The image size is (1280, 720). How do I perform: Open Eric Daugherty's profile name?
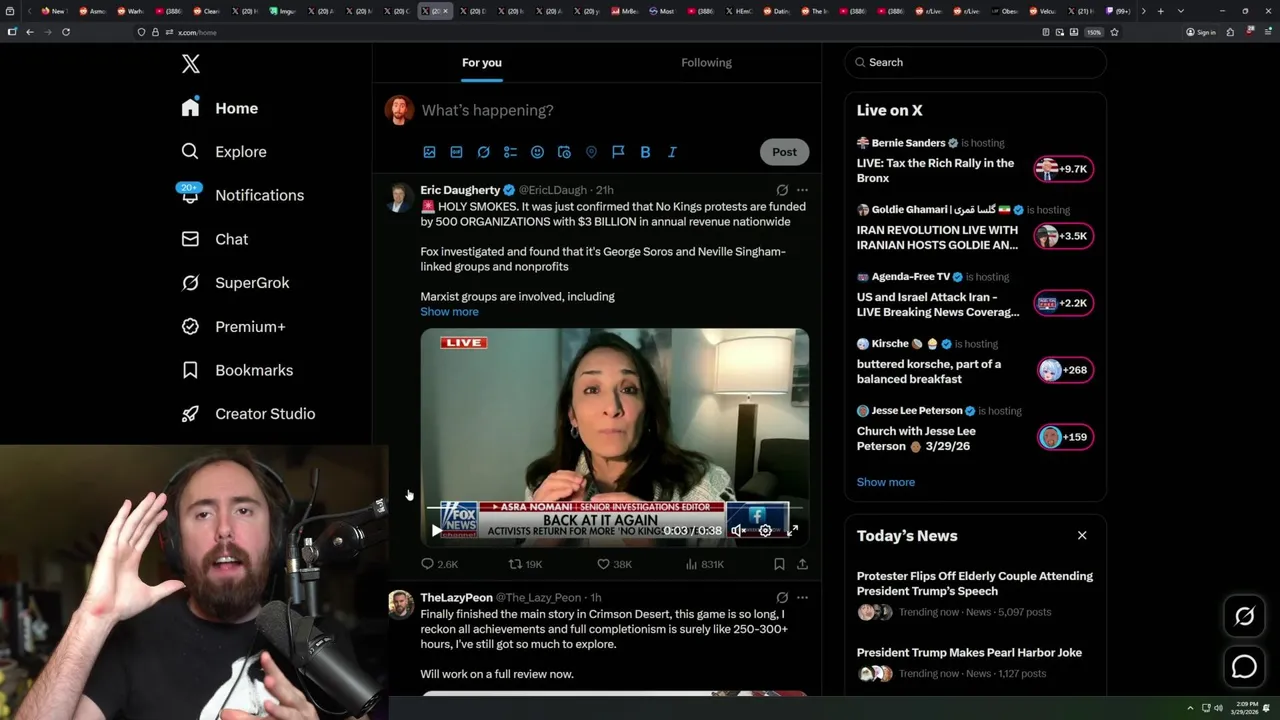[460, 190]
